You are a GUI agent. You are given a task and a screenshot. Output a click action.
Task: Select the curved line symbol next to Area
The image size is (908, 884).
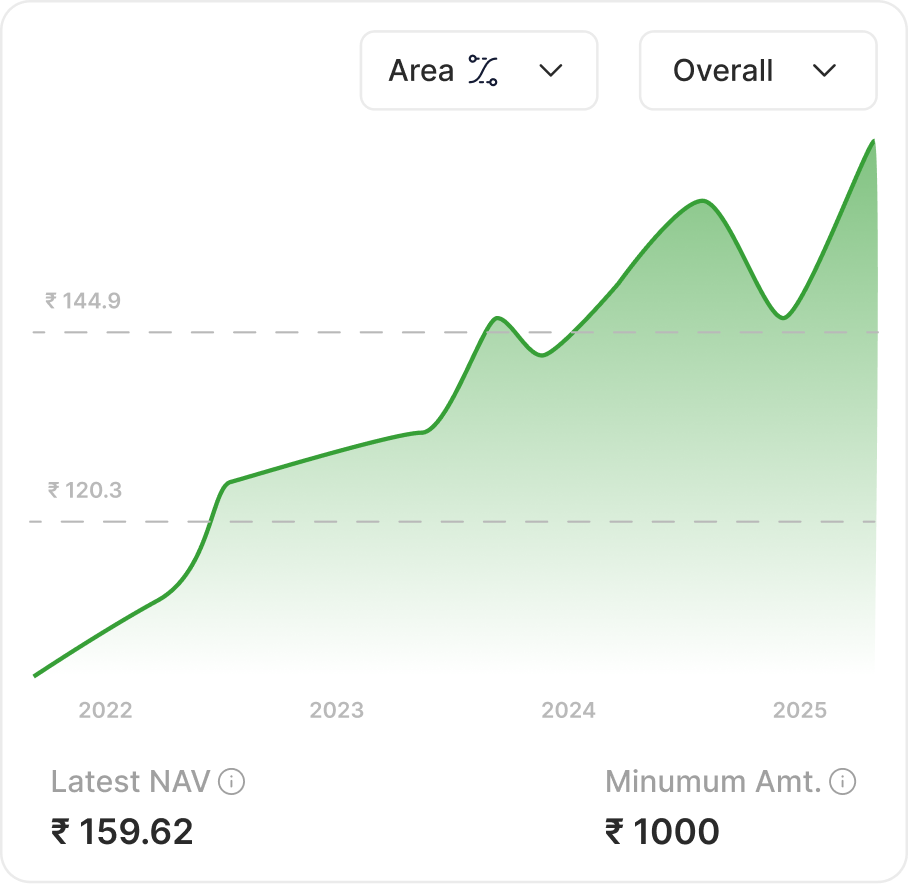tap(481, 70)
